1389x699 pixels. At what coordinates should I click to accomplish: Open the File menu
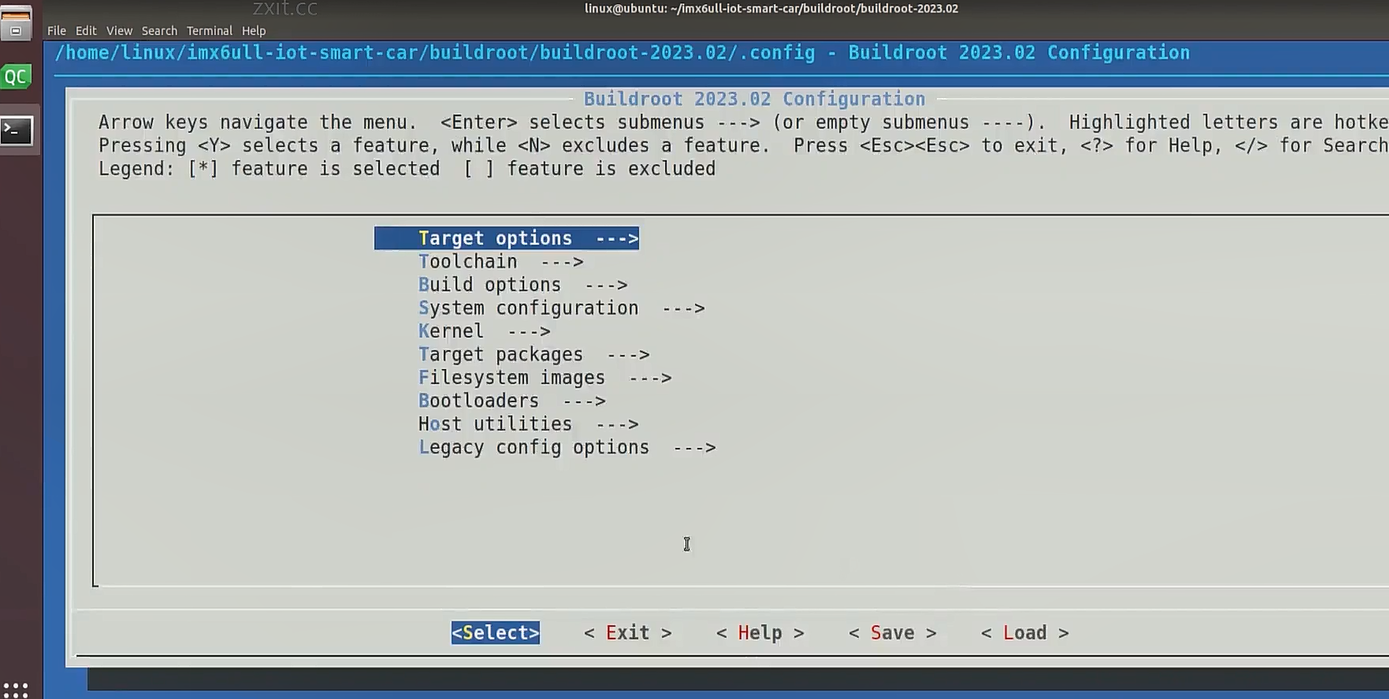[57, 31]
